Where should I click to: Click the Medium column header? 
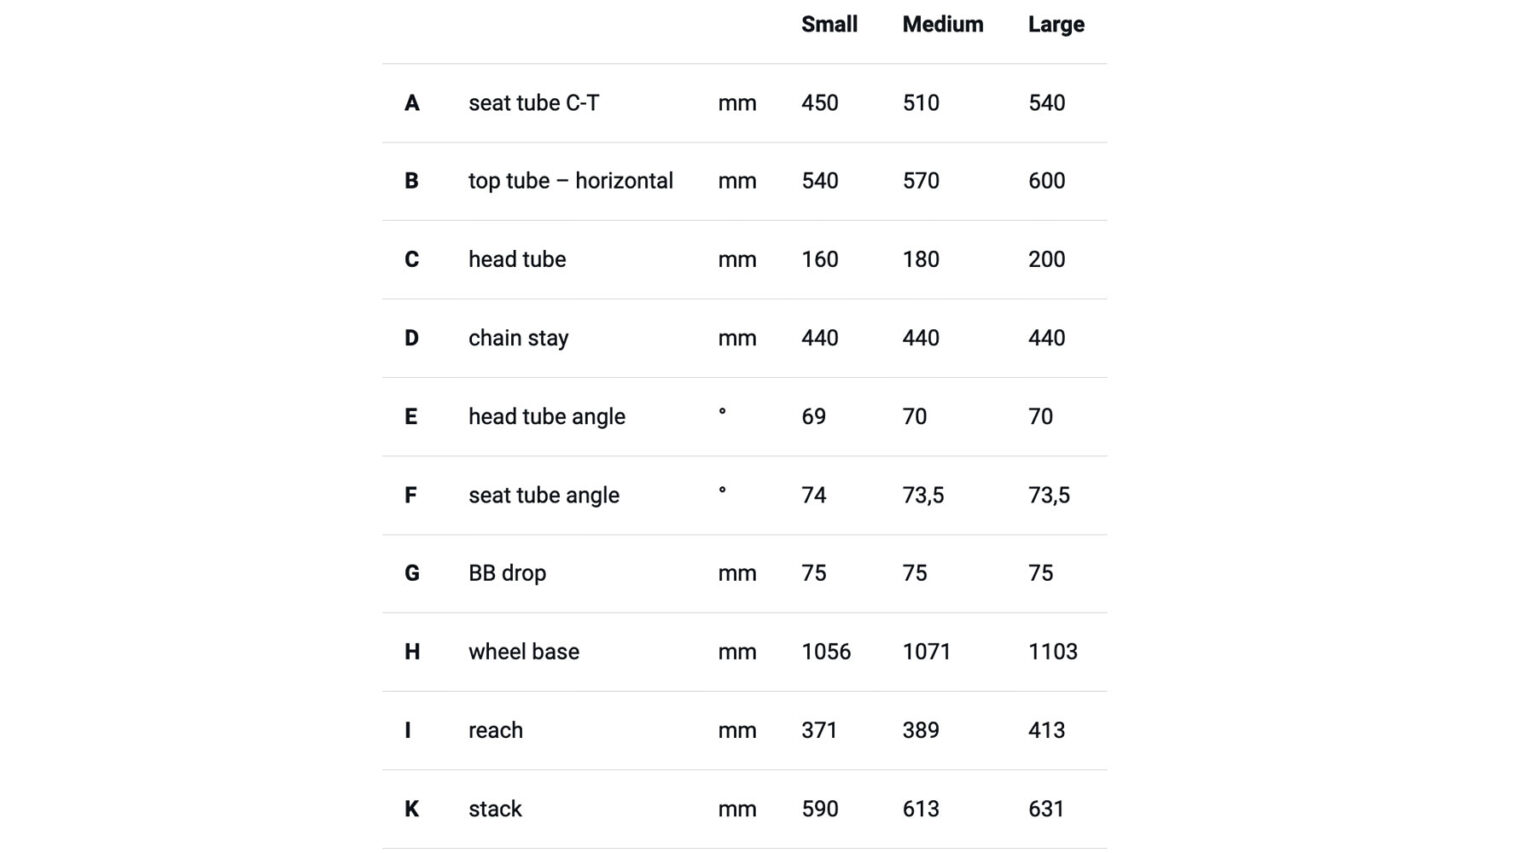pyautogui.click(x=942, y=24)
